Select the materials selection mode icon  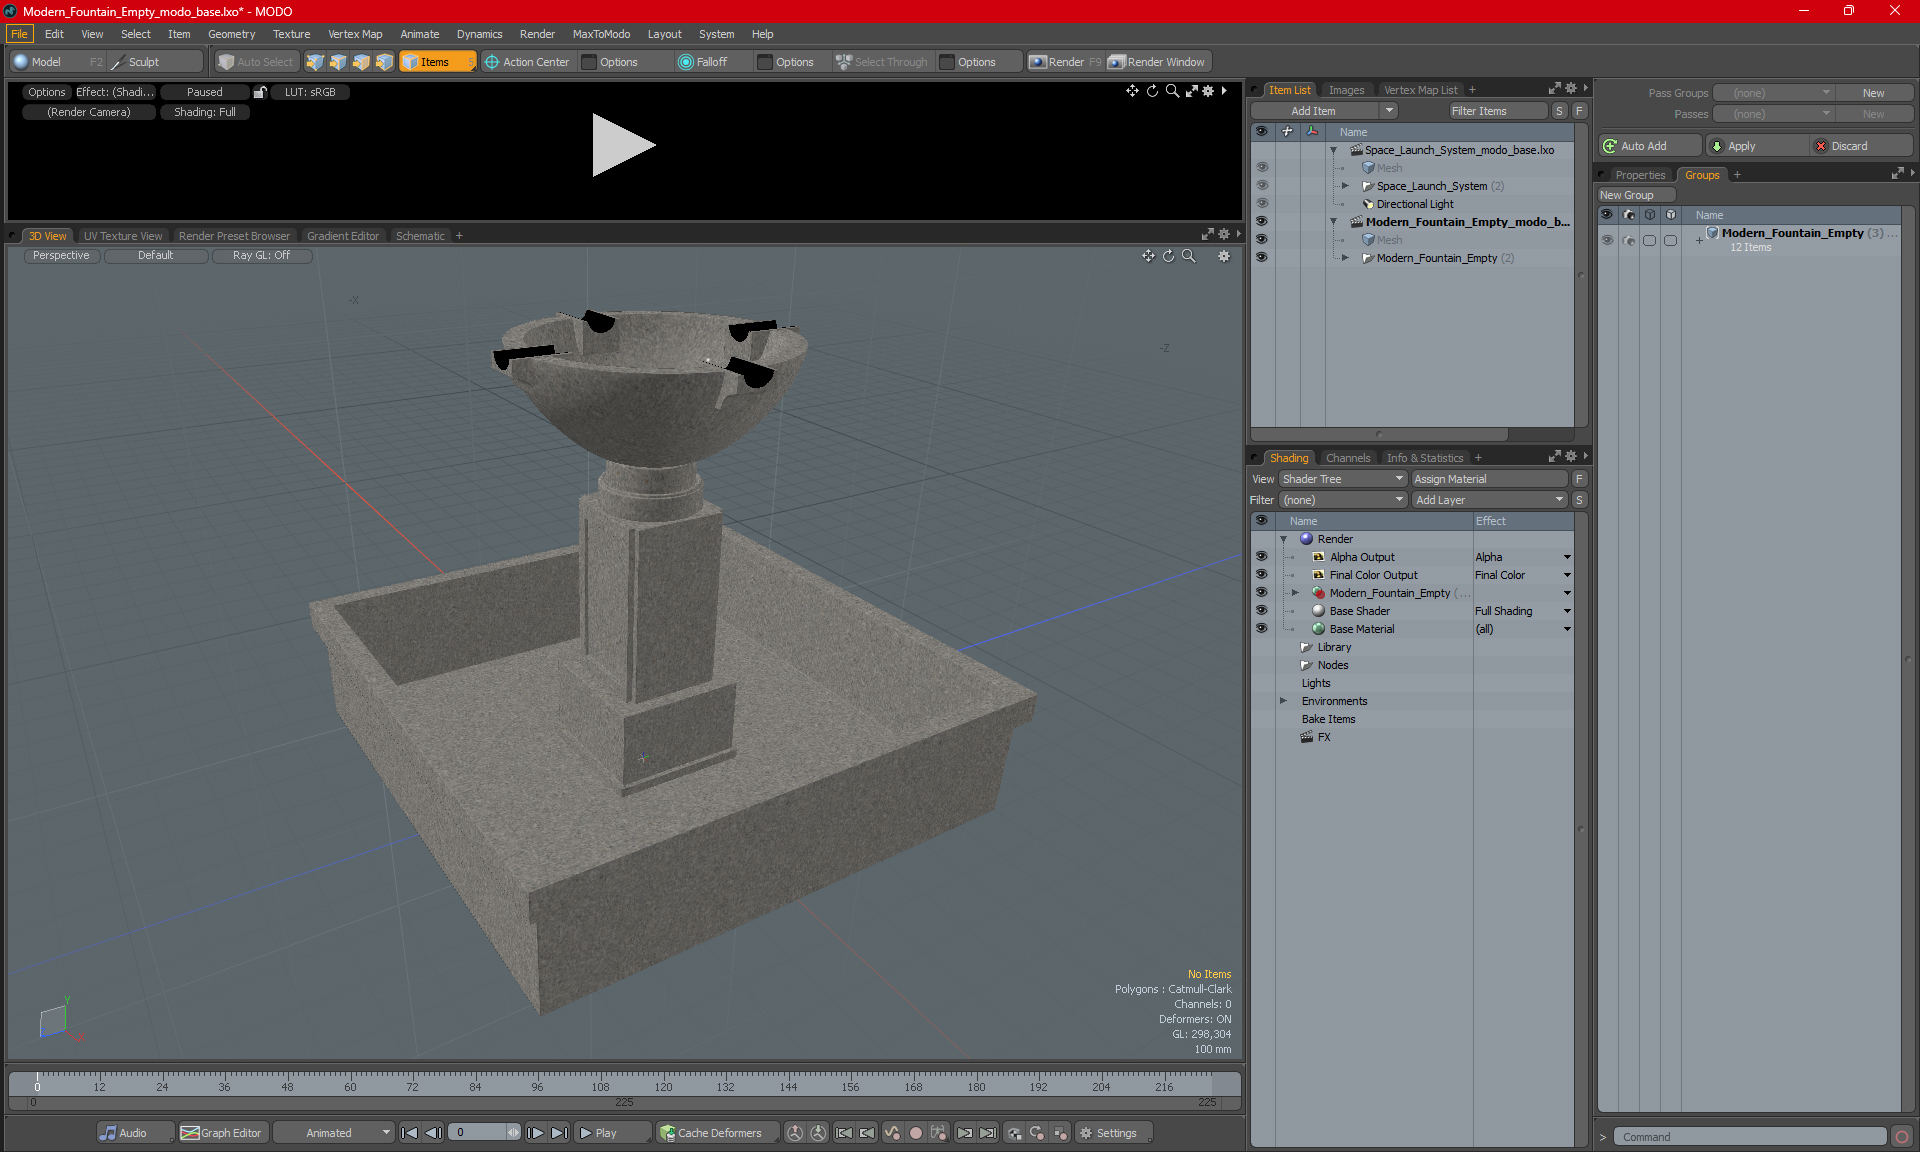pos(384,62)
